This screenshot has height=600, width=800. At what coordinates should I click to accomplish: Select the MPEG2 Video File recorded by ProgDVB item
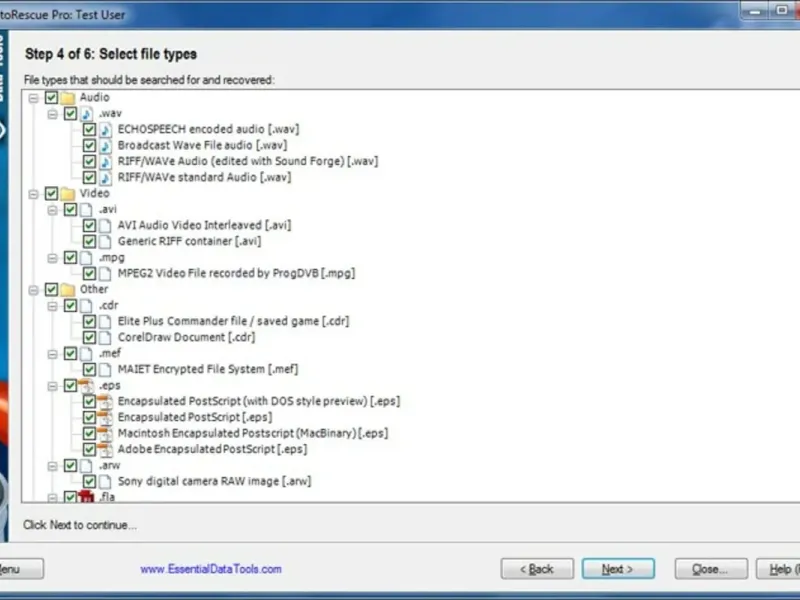click(x=236, y=273)
